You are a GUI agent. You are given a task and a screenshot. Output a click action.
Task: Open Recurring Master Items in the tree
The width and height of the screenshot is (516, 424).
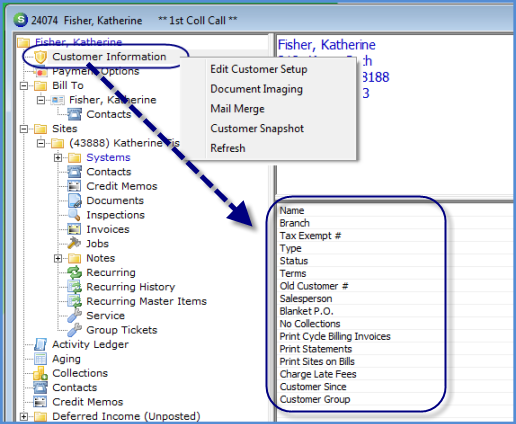(x=146, y=301)
